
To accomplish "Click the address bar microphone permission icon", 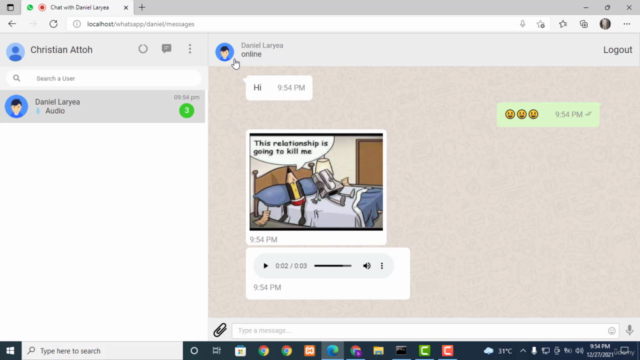I will (x=522, y=24).
